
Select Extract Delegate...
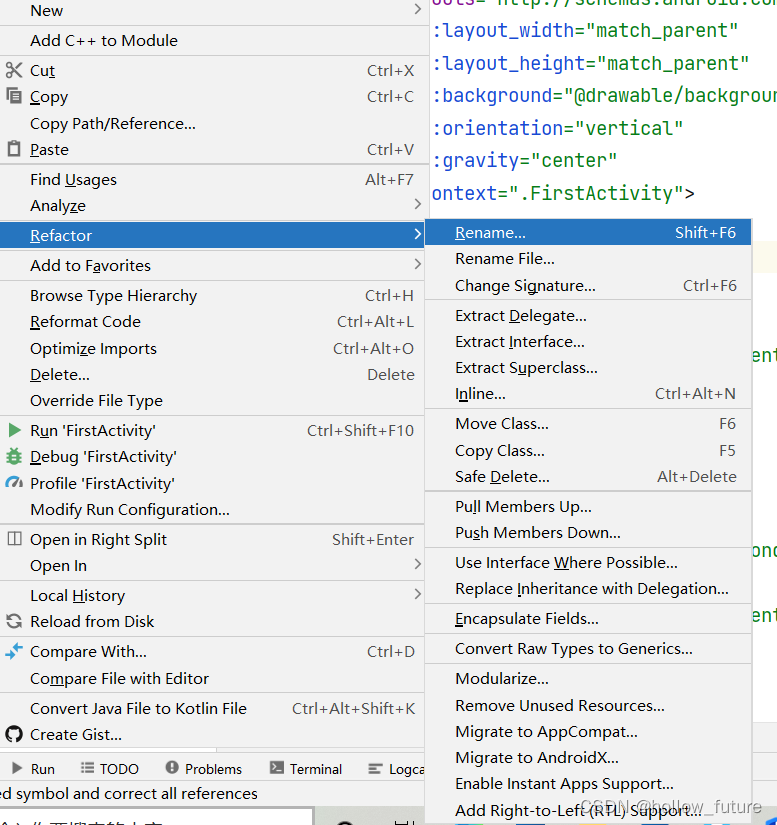[x=588, y=316]
